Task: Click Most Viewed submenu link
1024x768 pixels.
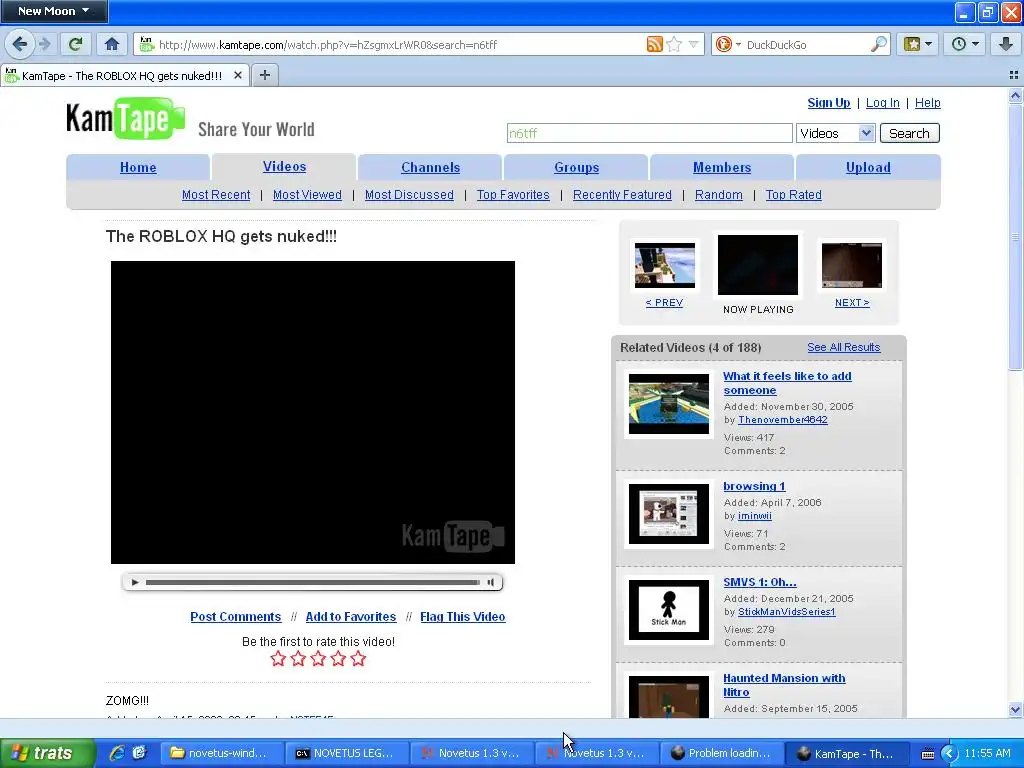Action: tap(307, 195)
